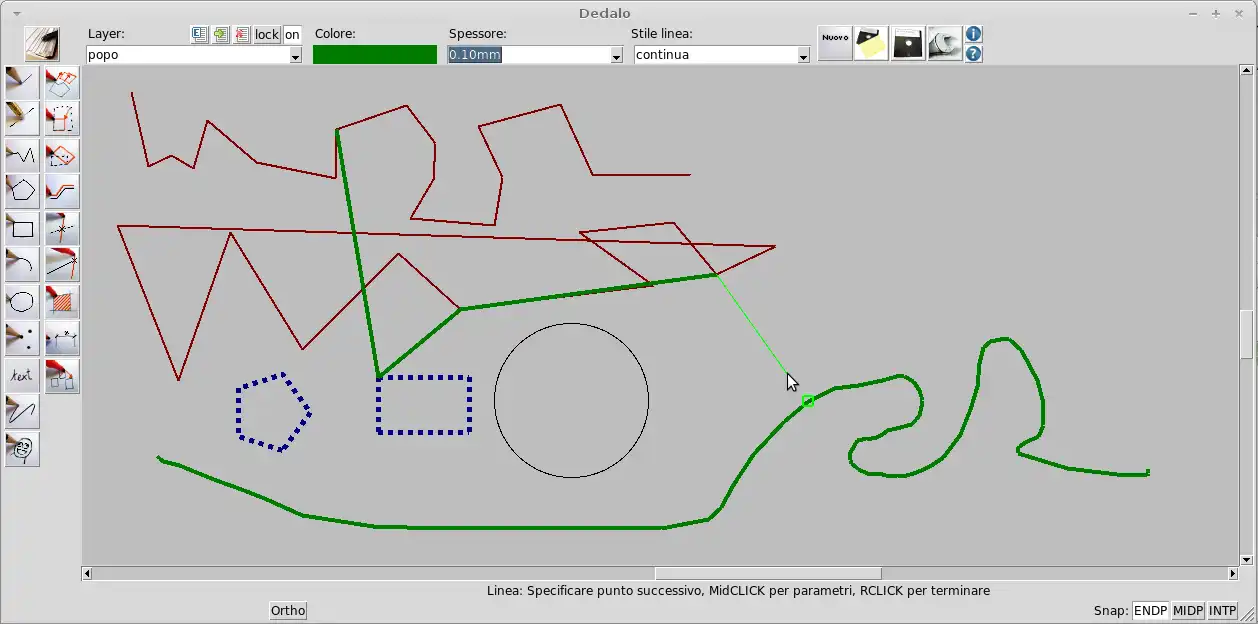Click the green snap marker square
This screenshot has width=1258, height=624.
click(x=808, y=401)
